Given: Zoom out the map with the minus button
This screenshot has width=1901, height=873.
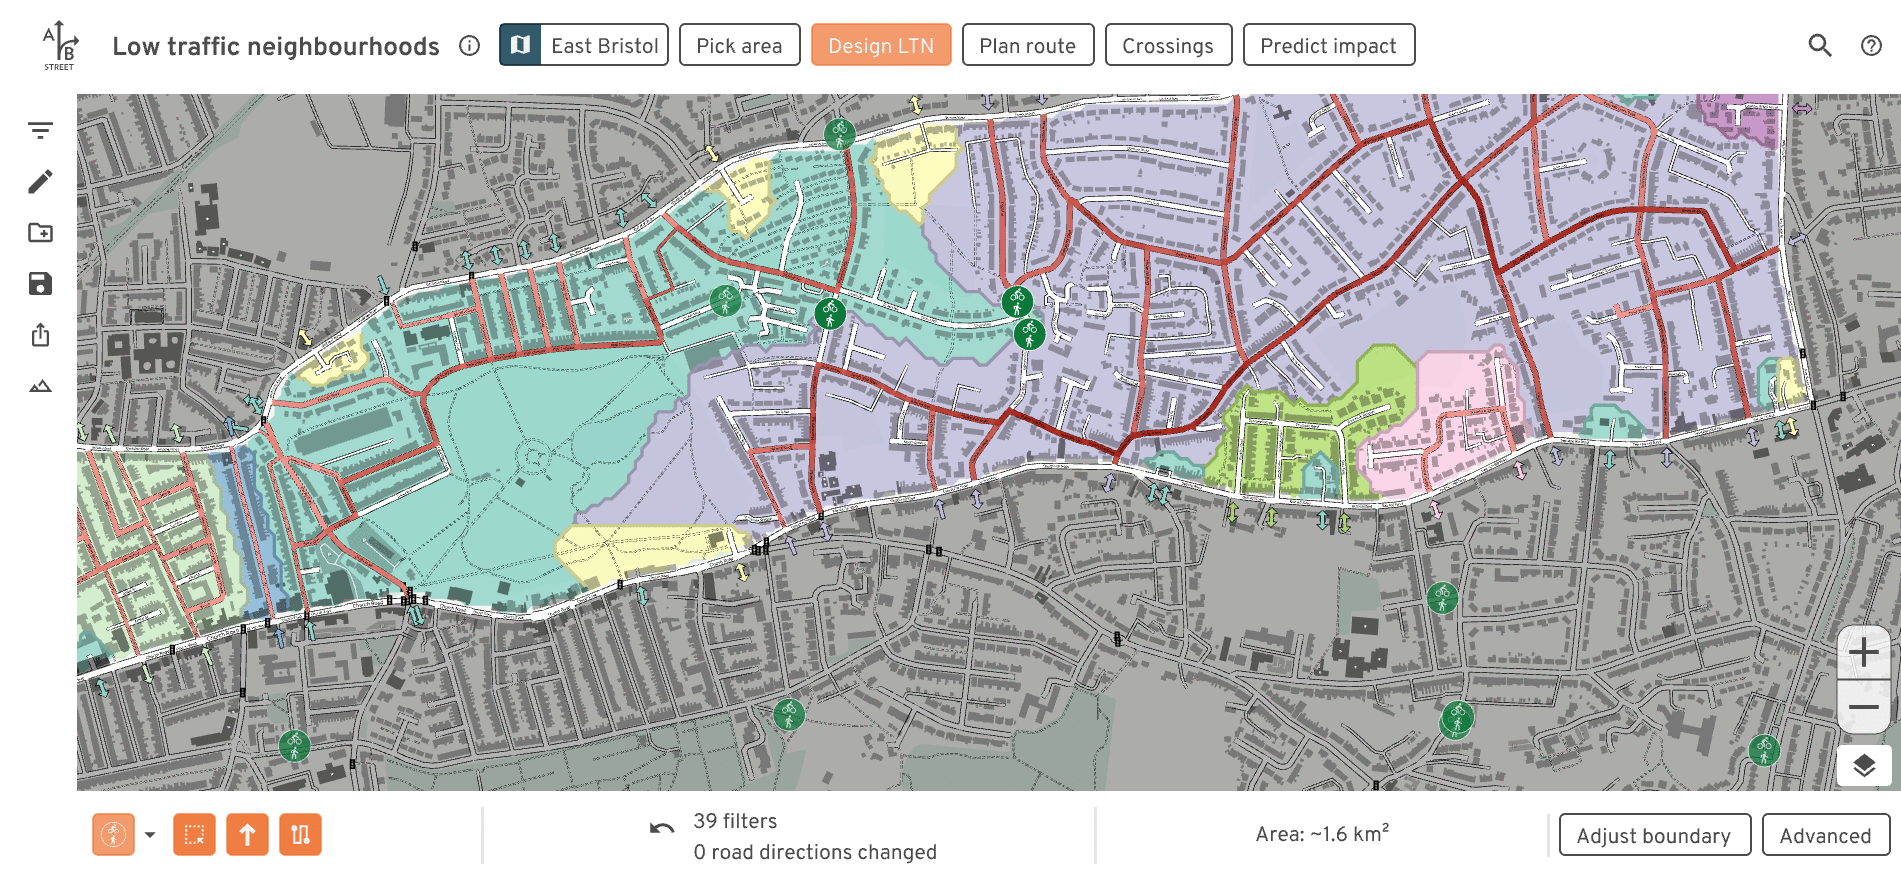Looking at the screenshot, I should [x=1863, y=707].
